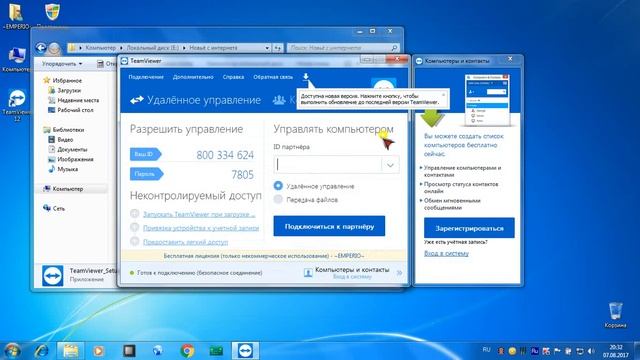The height and width of the screenshot is (360, 640).
Task: Click the Готов к подключению status text
Action: point(200,273)
